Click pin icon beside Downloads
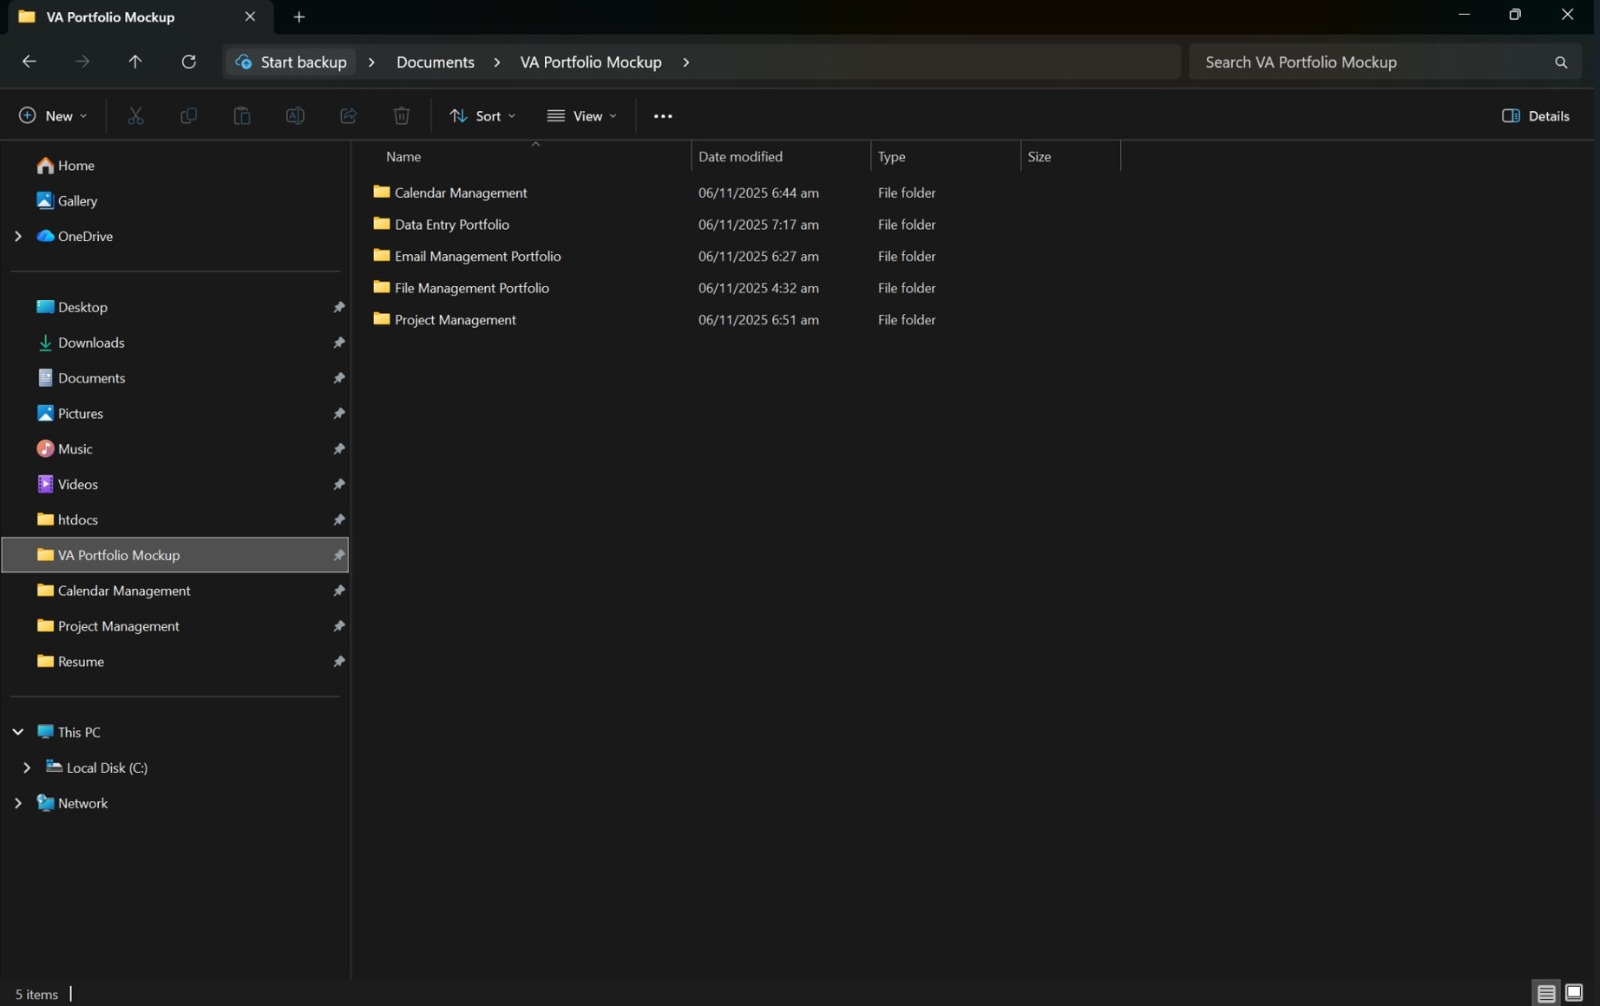 [339, 343]
